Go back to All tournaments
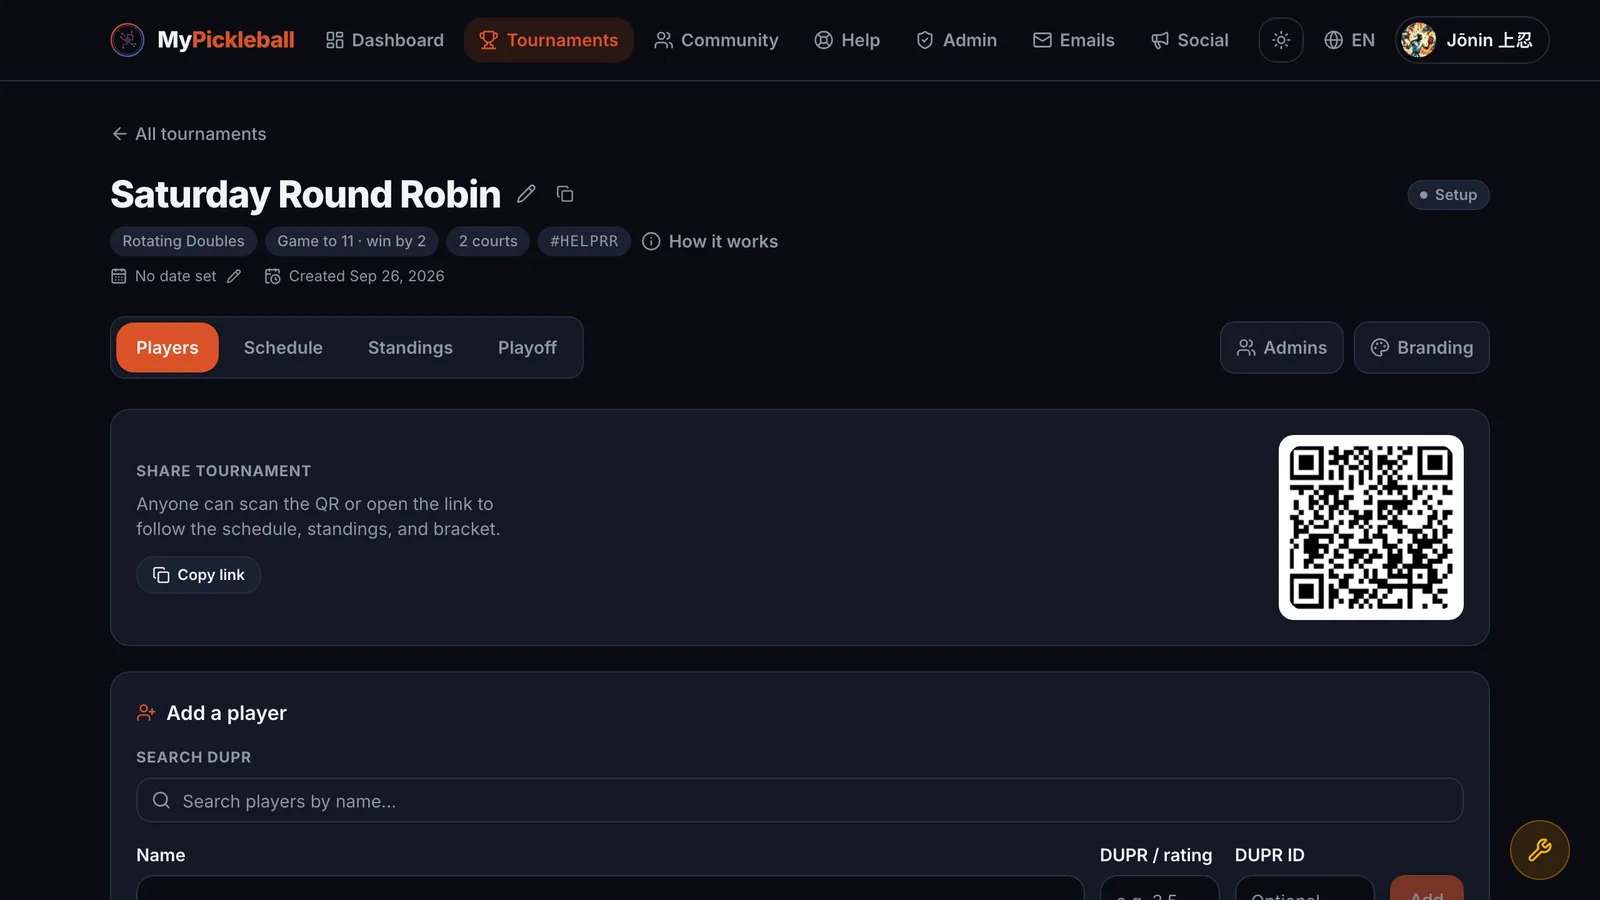This screenshot has height=900, width=1600. point(189,134)
